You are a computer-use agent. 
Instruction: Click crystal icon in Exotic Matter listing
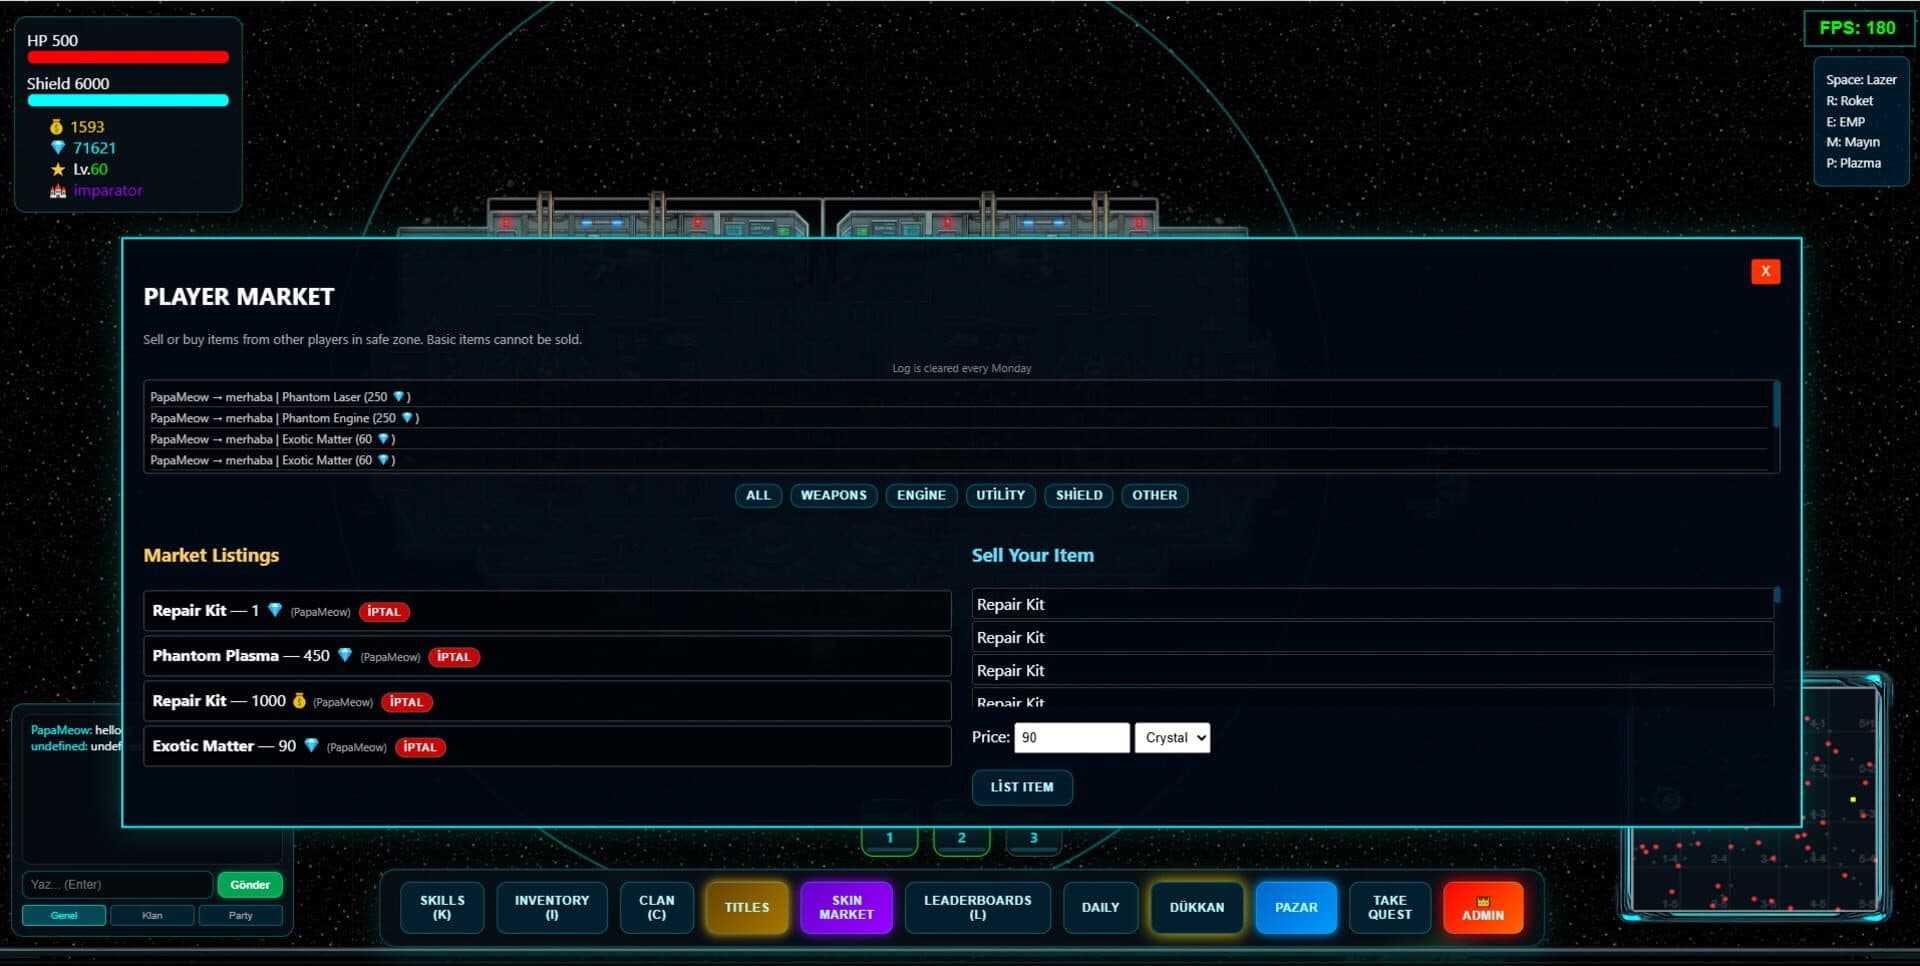(x=311, y=745)
